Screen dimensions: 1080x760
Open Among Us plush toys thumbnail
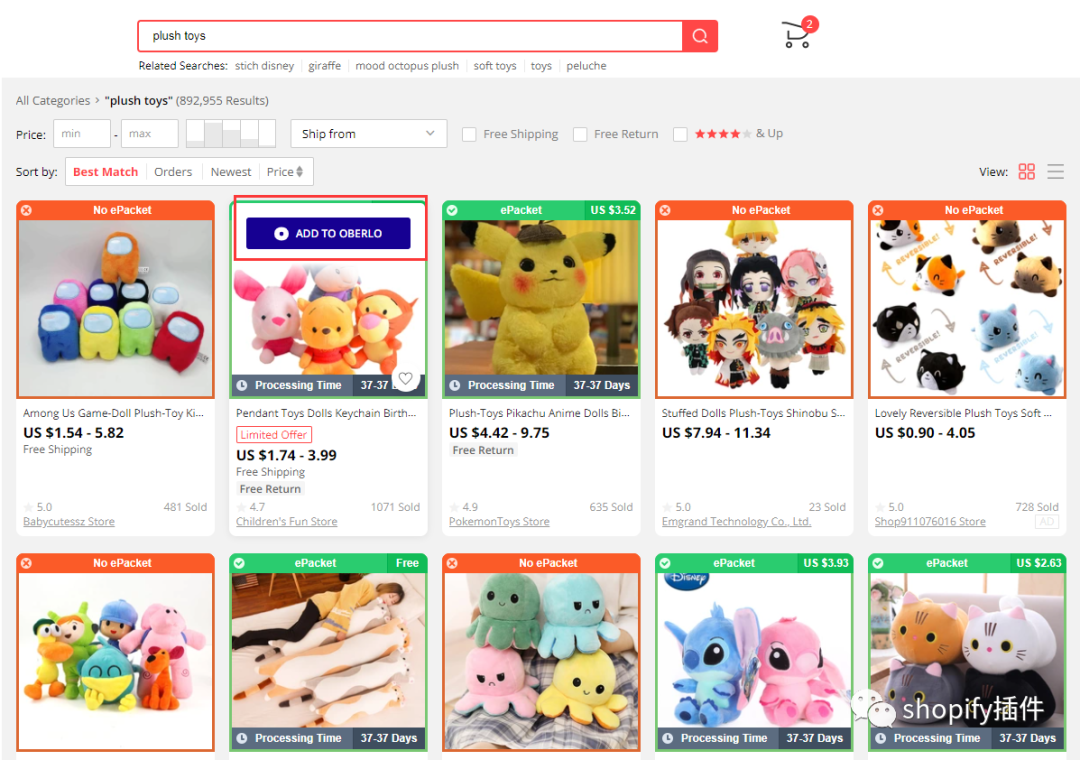click(x=116, y=308)
